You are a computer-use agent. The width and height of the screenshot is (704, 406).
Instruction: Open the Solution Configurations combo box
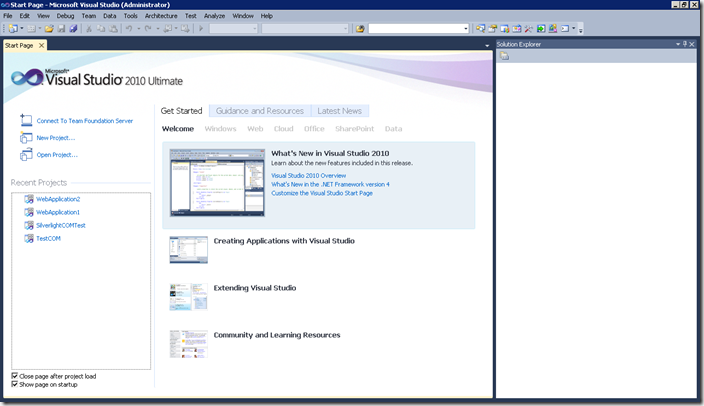click(x=233, y=29)
